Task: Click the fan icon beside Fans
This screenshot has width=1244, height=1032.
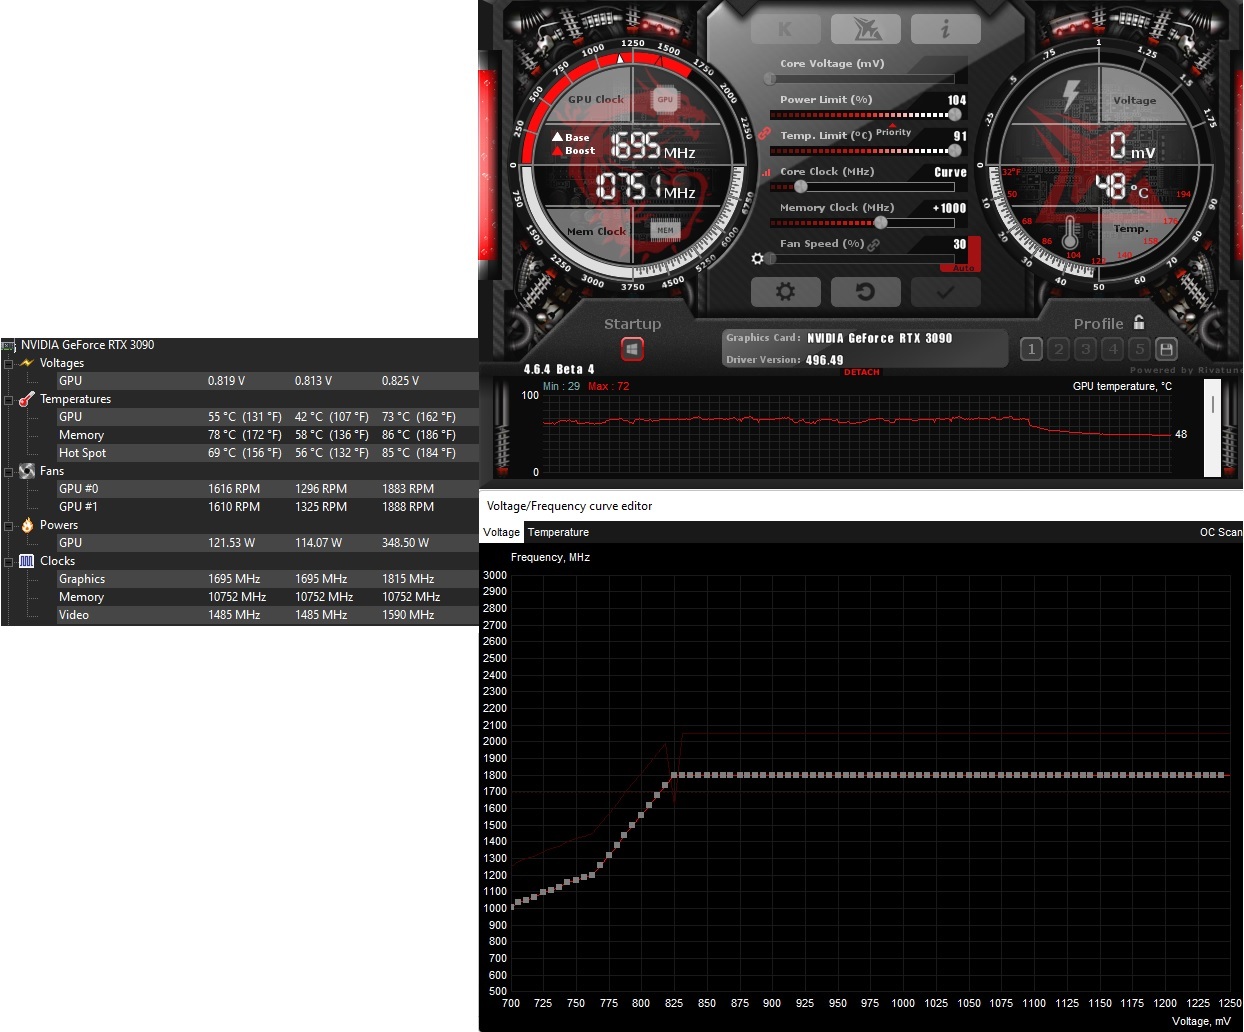Action: click(27, 471)
